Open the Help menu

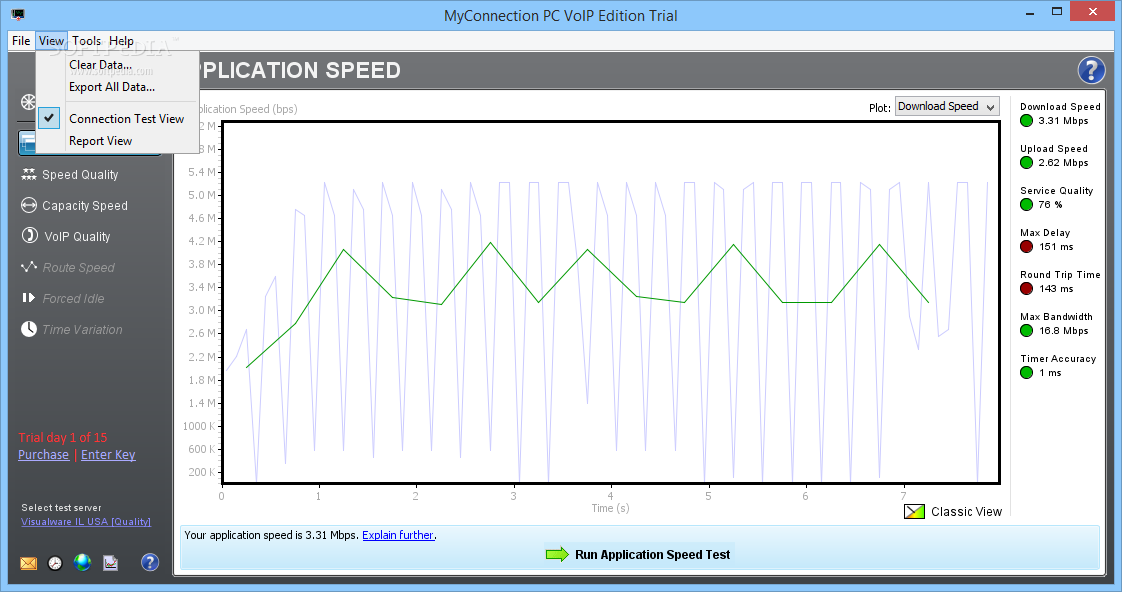tap(121, 41)
